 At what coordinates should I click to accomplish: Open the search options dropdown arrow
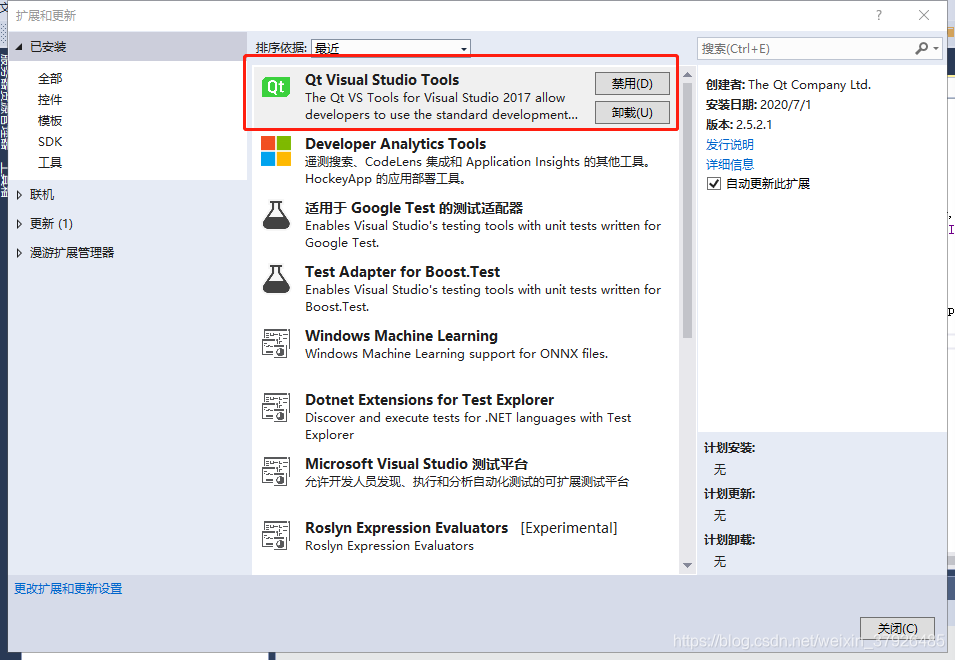tap(936, 48)
